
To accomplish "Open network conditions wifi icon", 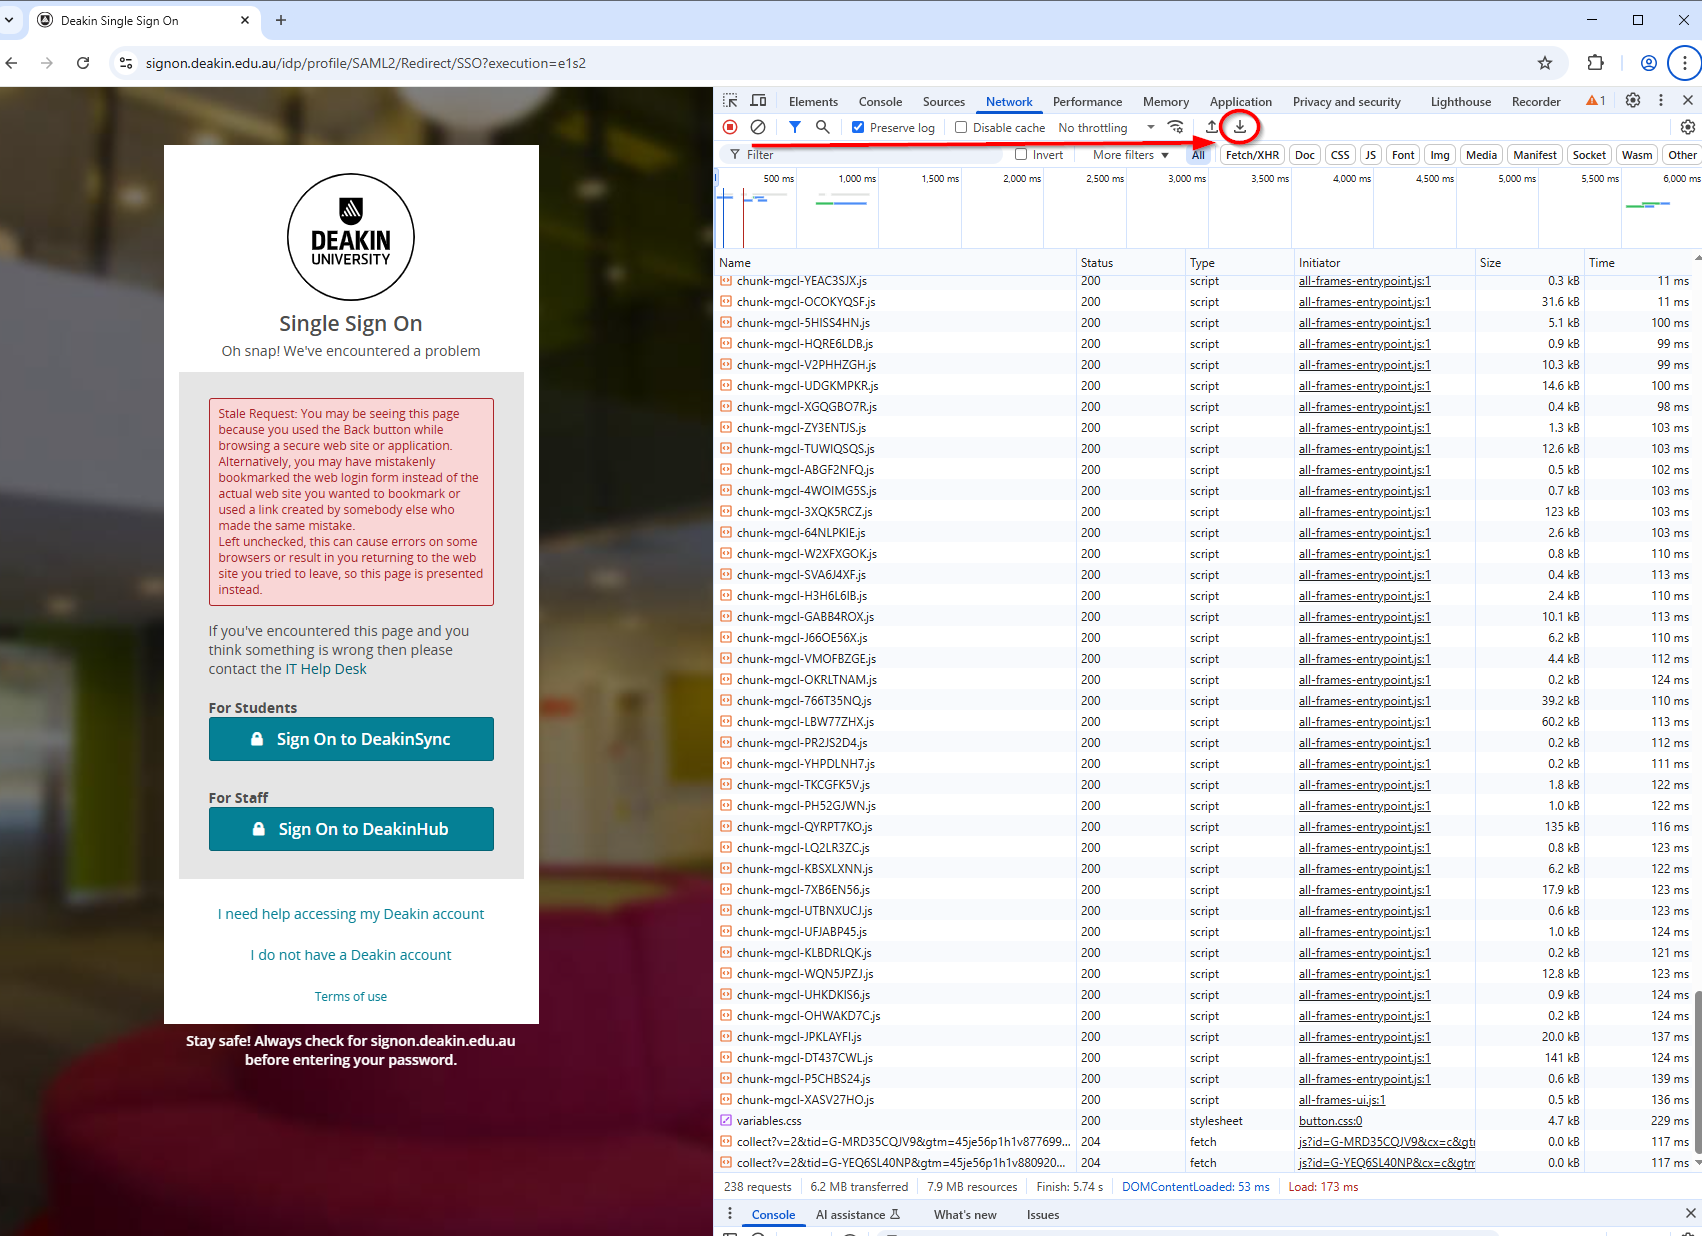I will (1176, 127).
